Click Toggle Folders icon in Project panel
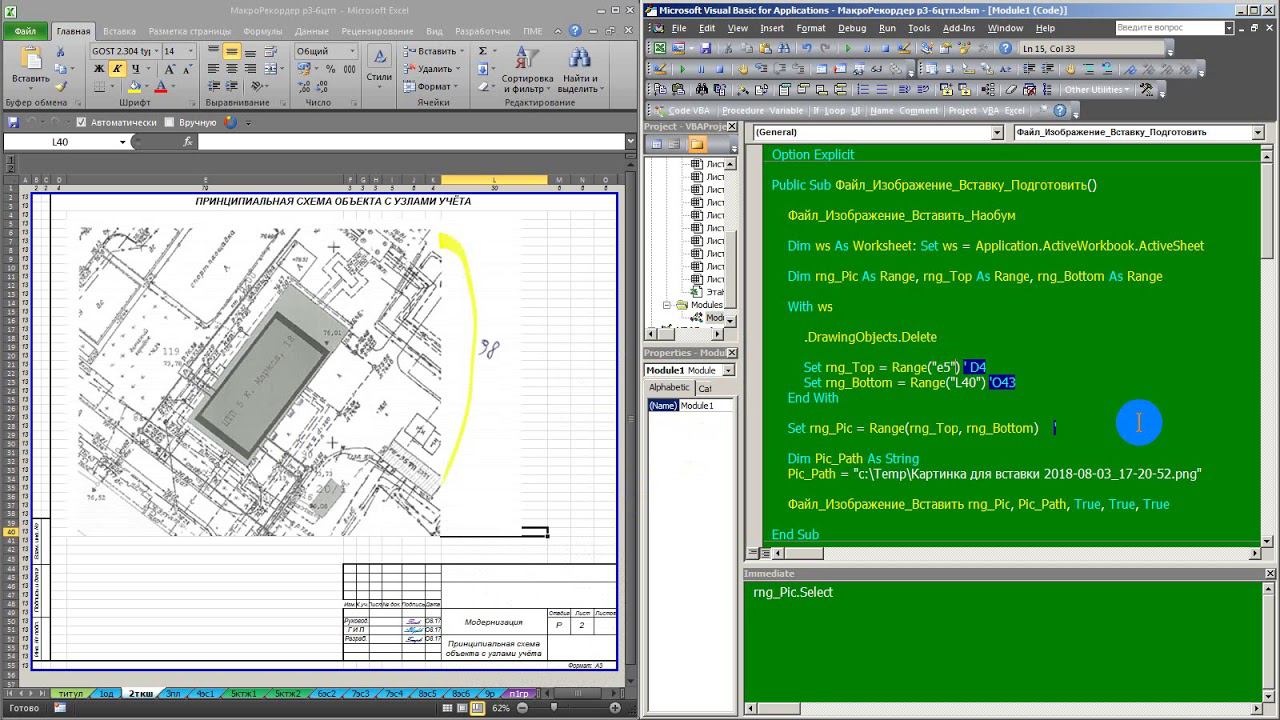The image size is (1280, 720). click(x=697, y=144)
